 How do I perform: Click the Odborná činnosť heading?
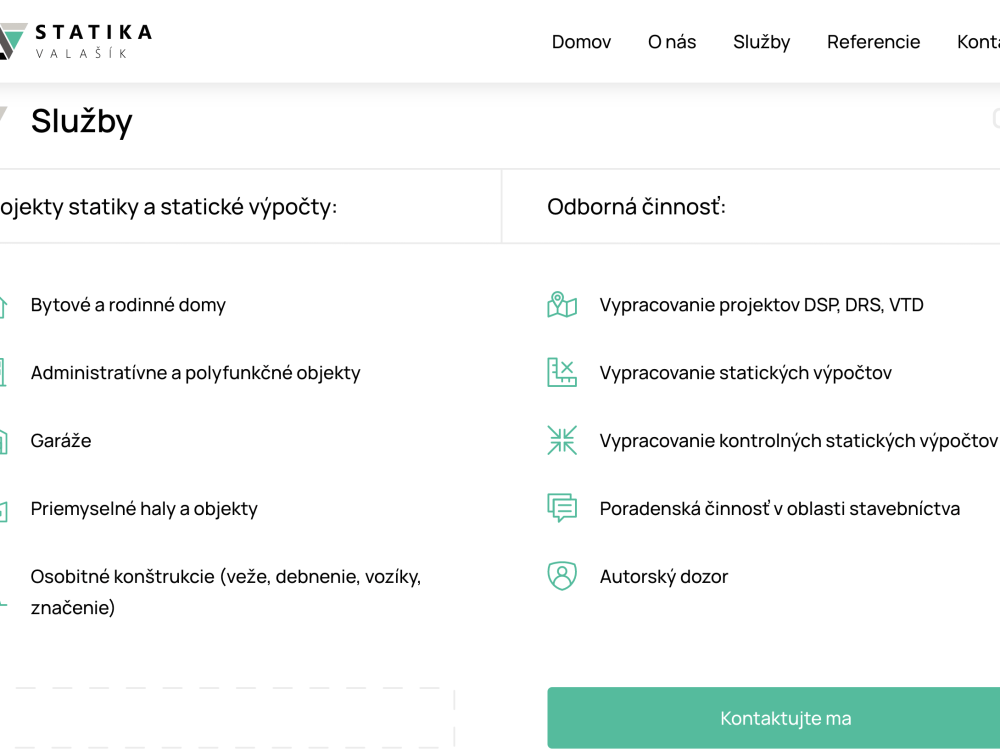click(636, 207)
